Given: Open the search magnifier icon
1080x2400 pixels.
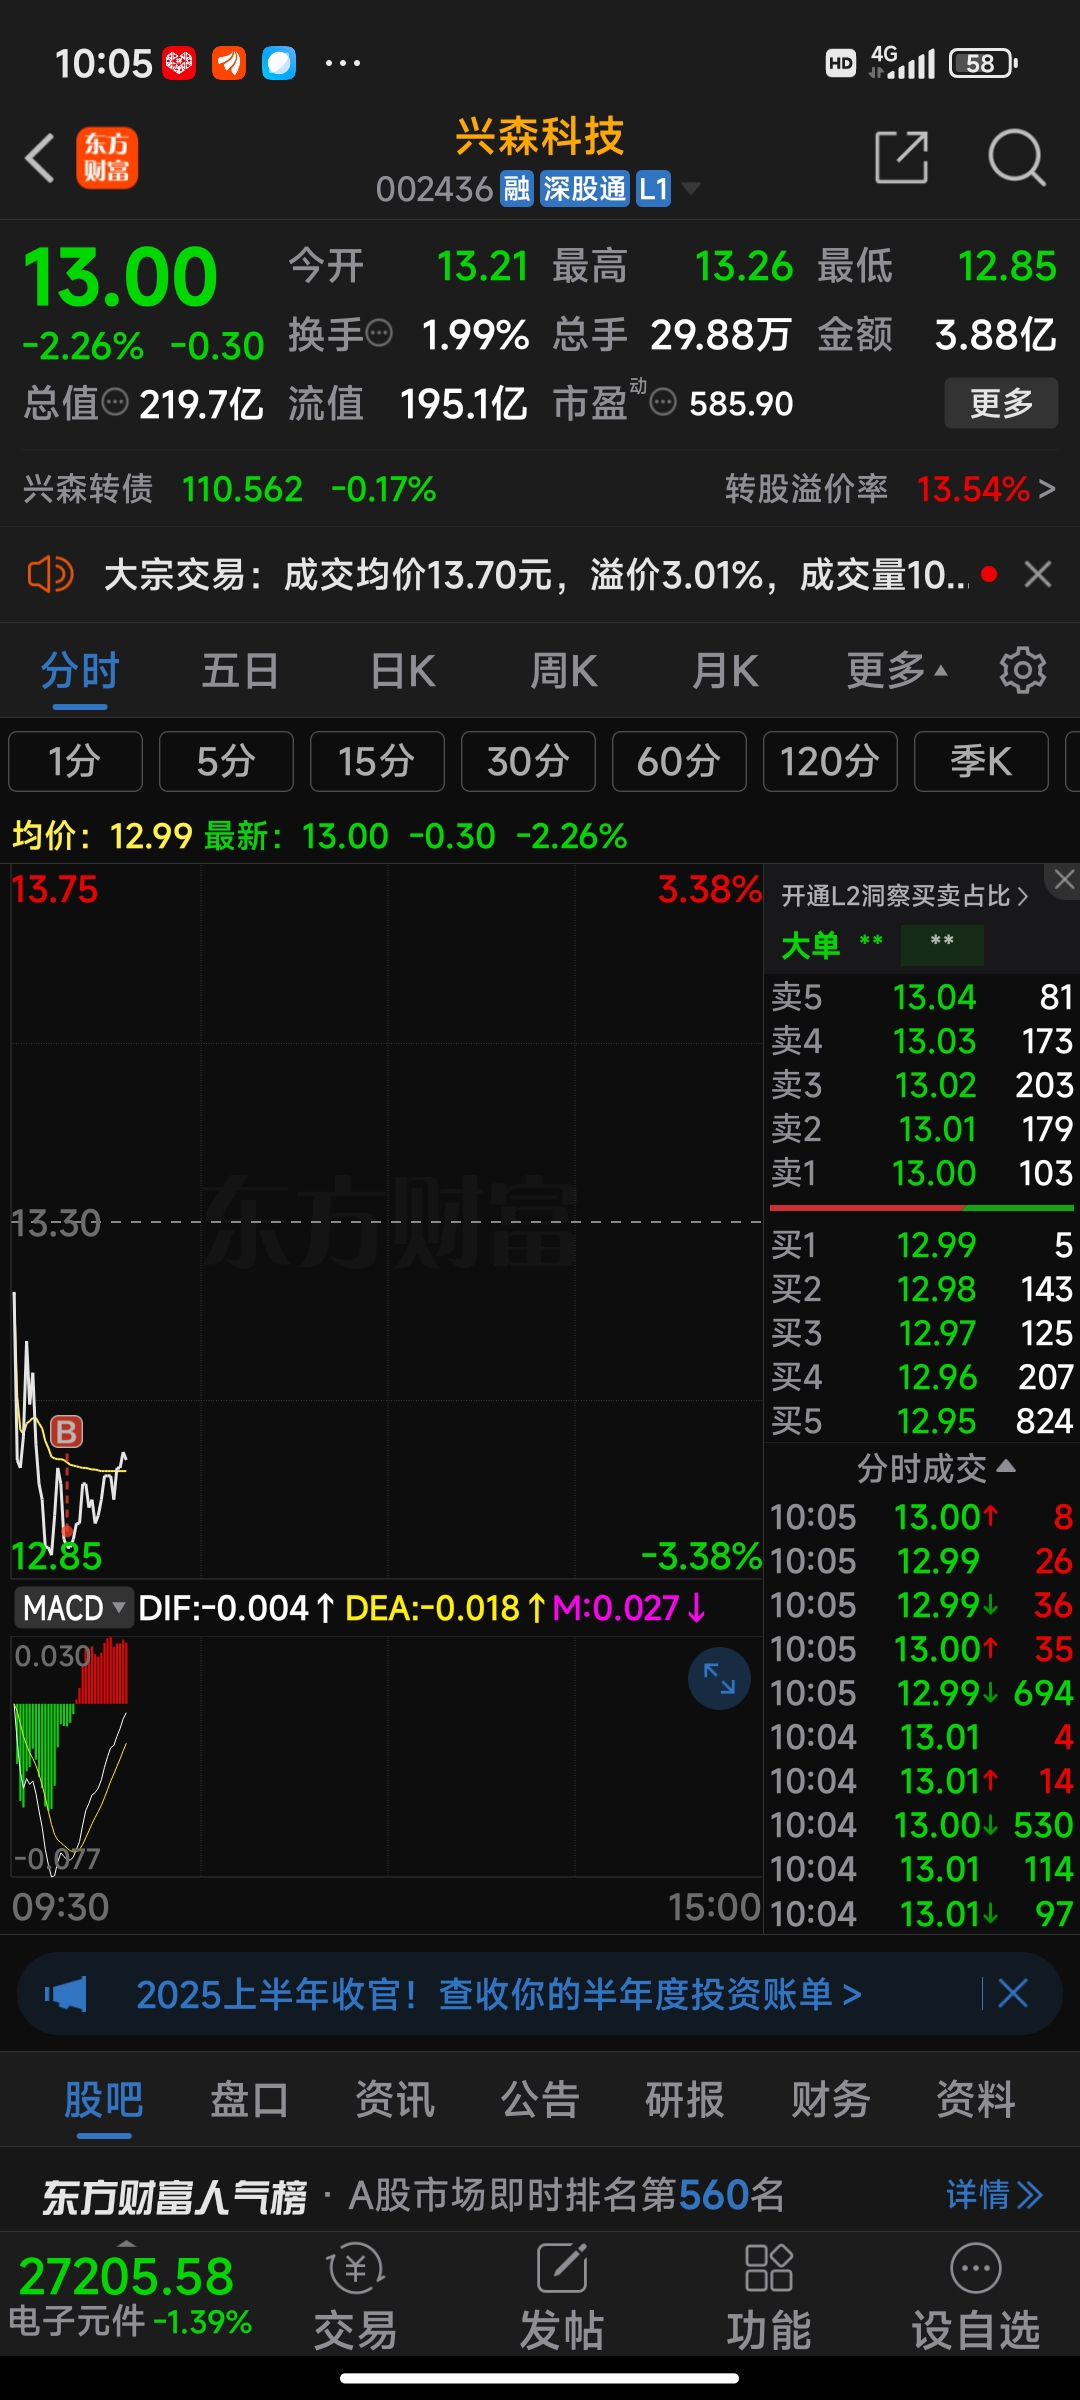Looking at the screenshot, I should [x=1016, y=157].
